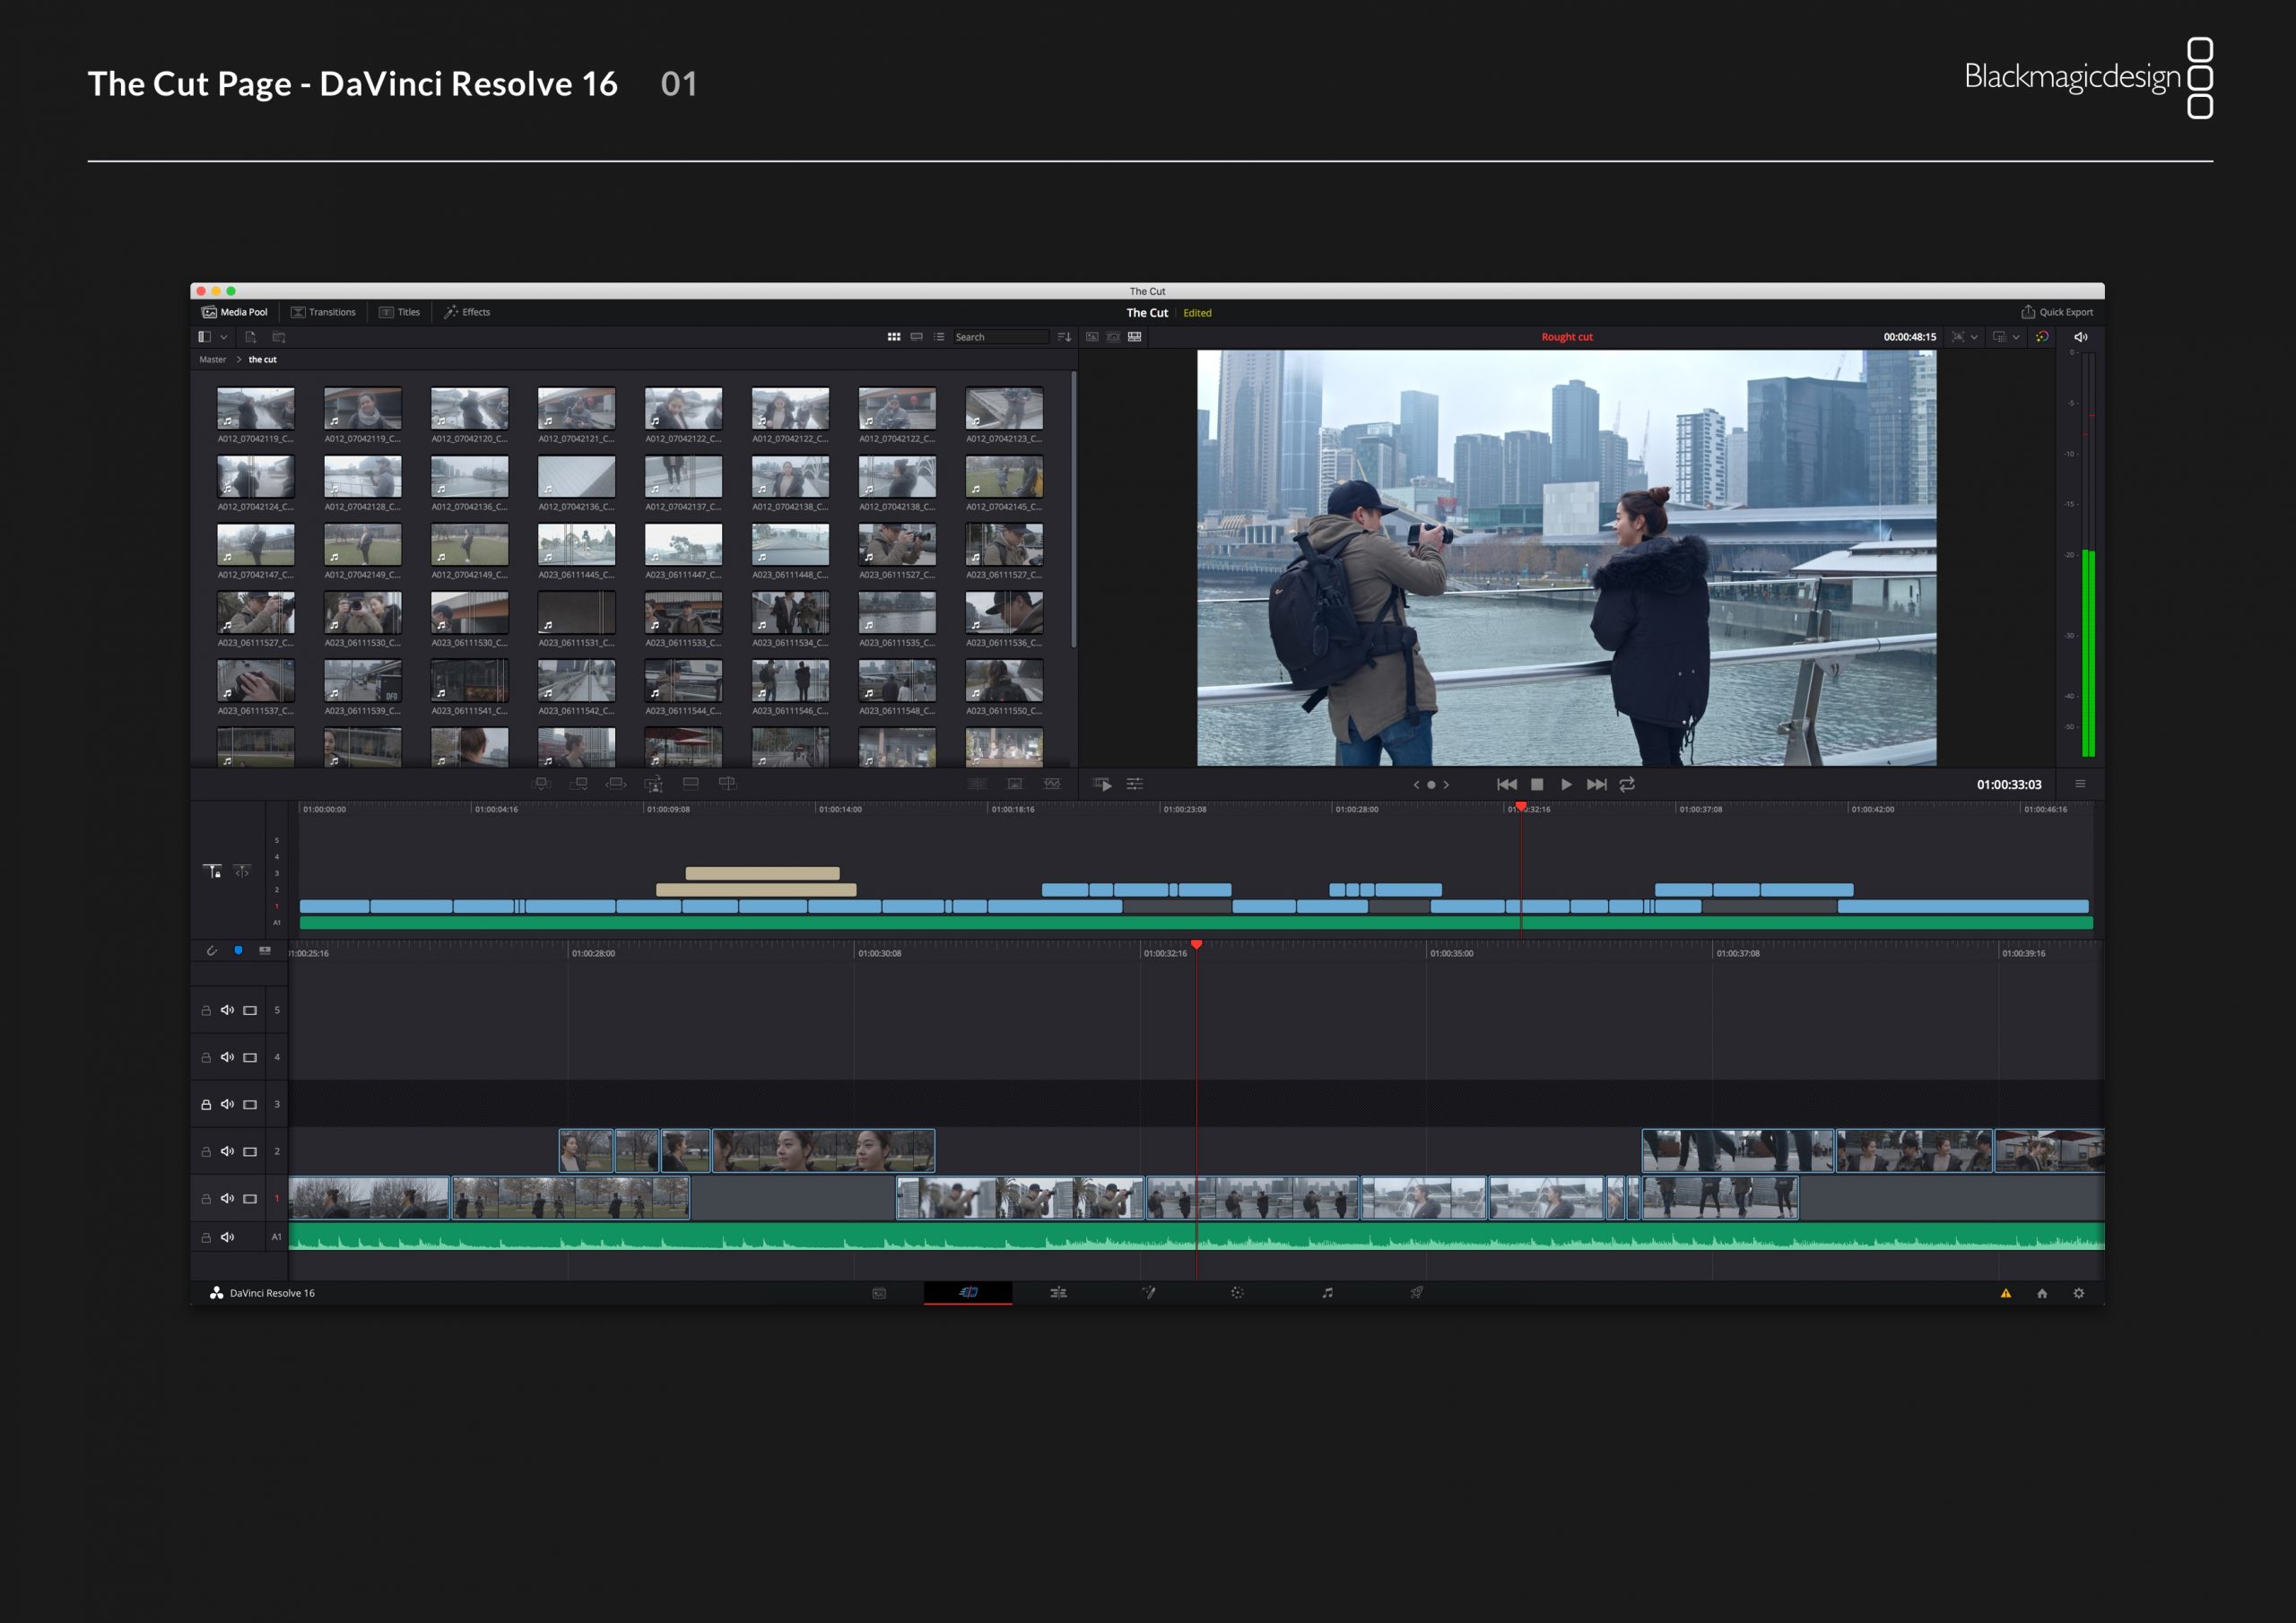
Task: Click the bypass color grades icon
Action: [x=2042, y=337]
